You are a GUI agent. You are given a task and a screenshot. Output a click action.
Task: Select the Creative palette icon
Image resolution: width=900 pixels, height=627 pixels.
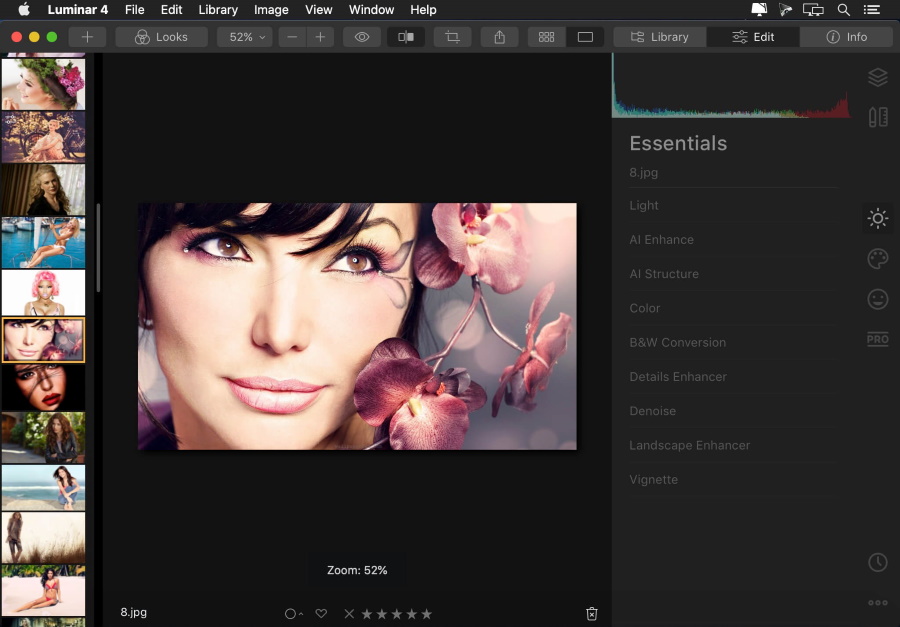[878, 258]
